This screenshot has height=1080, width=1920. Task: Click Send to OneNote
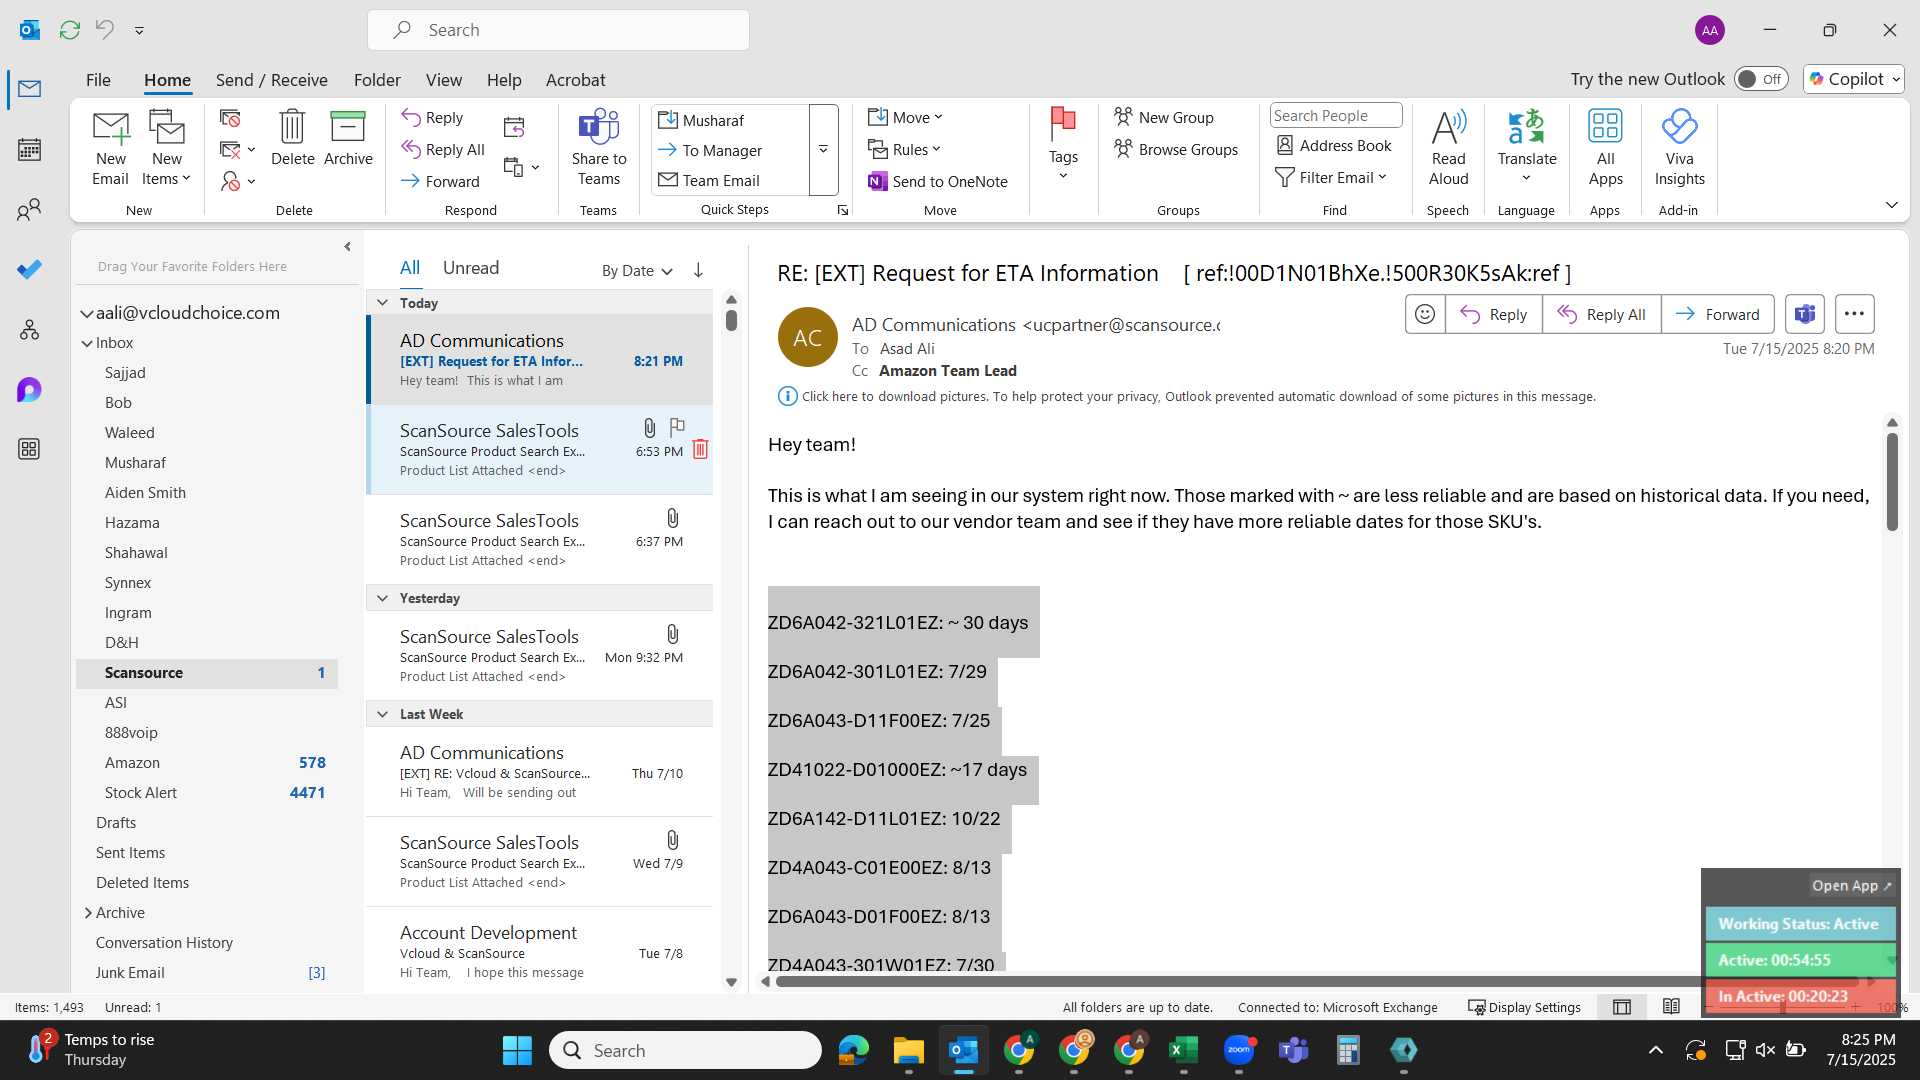[938, 181]
